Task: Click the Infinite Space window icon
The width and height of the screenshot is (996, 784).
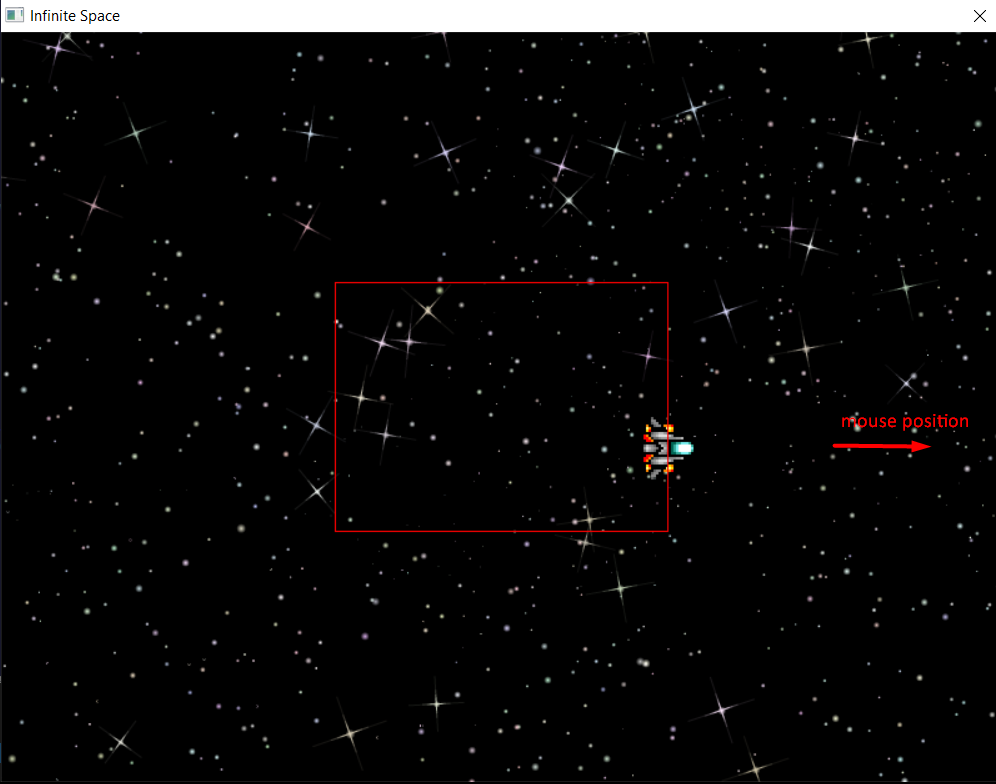Action: [x=14, y=15]
